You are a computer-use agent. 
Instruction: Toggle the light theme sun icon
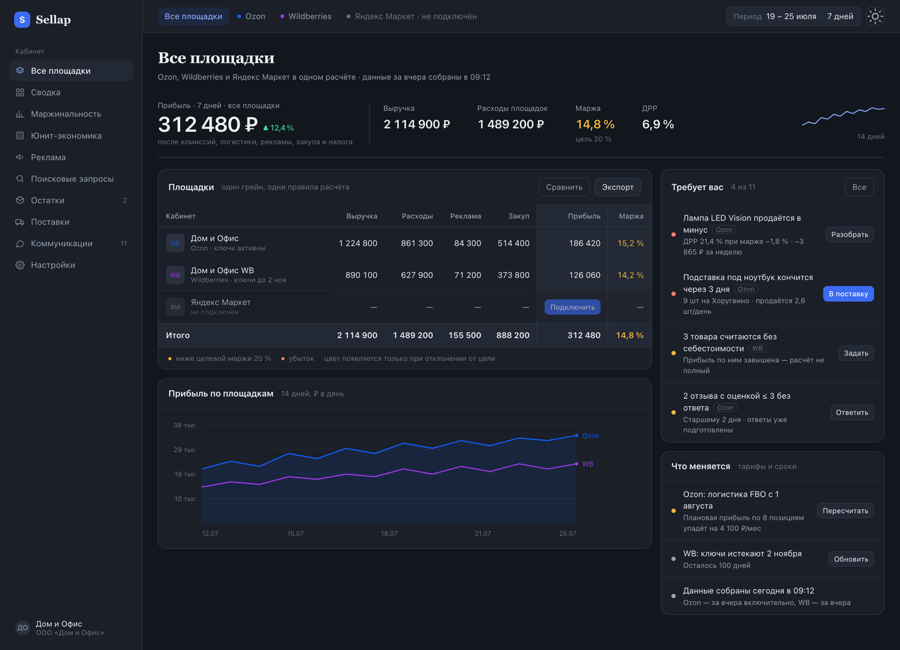point(875,16)
